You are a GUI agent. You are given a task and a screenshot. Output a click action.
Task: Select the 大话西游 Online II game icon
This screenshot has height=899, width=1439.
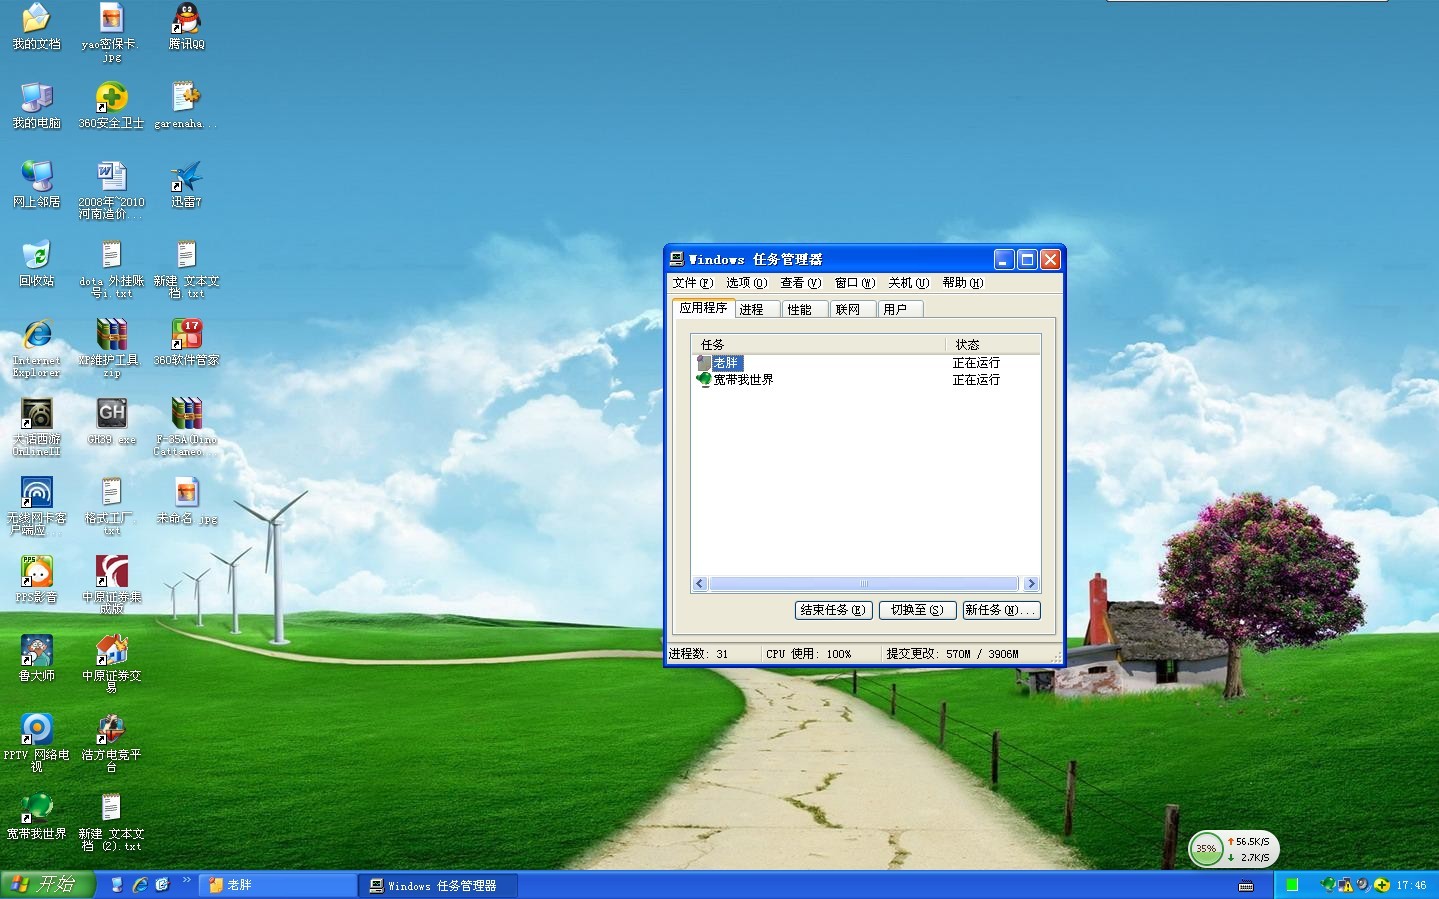coord(36,426)
